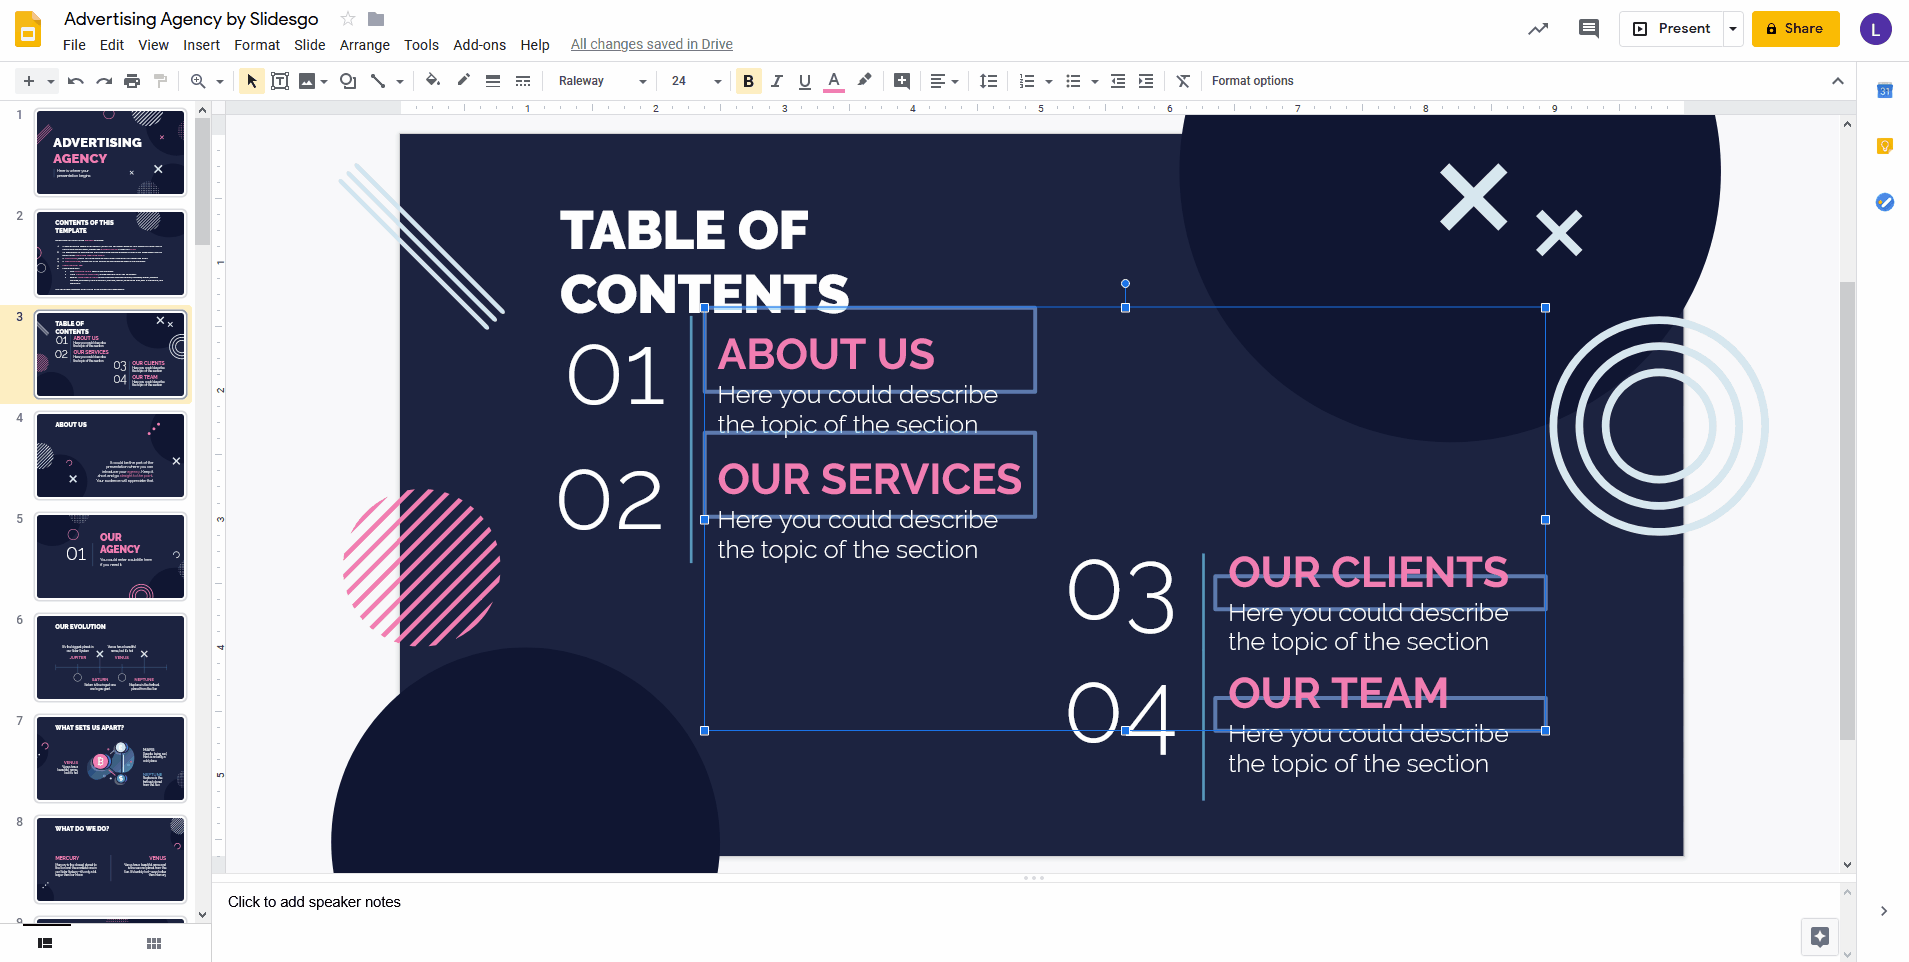Toggle Underline formatting
1909x962 pixels.
click(x=805, y=81)
